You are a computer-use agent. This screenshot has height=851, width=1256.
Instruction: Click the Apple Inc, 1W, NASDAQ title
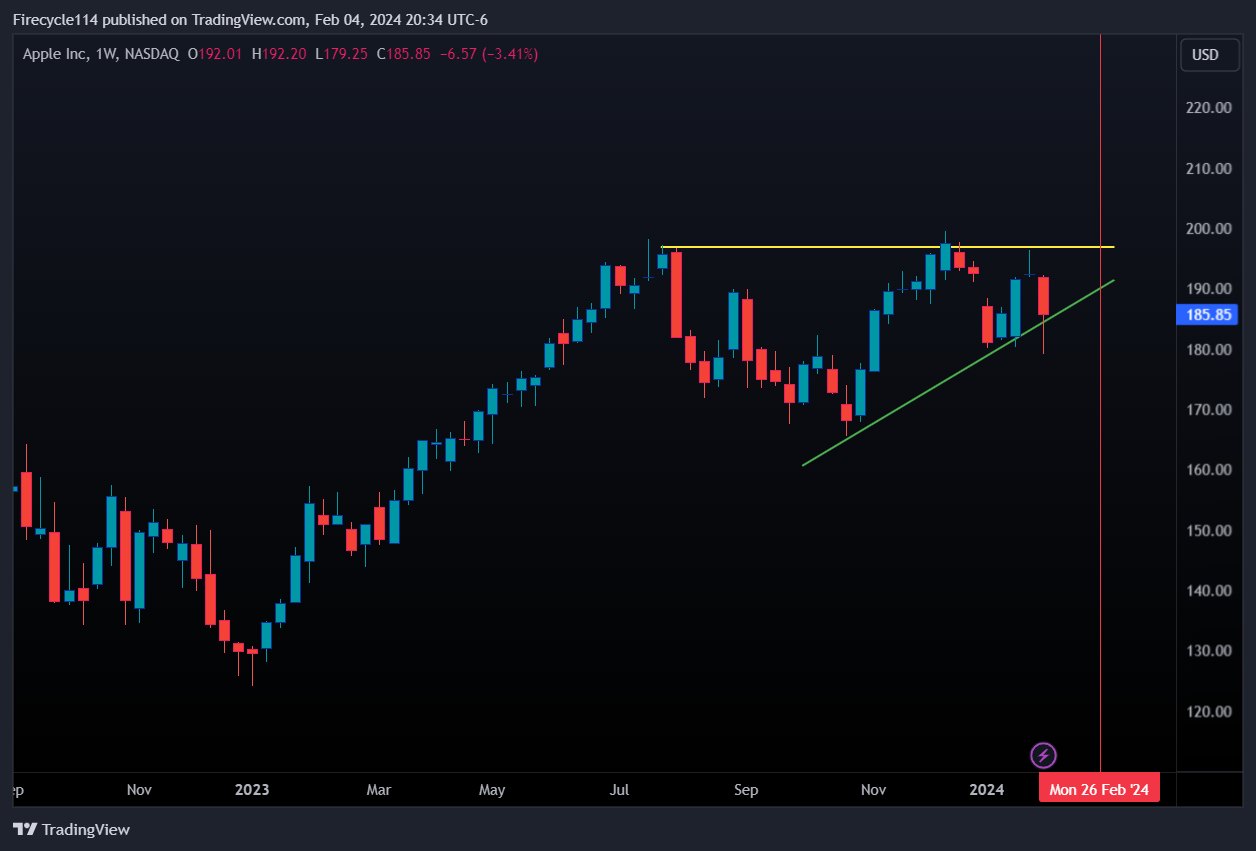[101, 54]
